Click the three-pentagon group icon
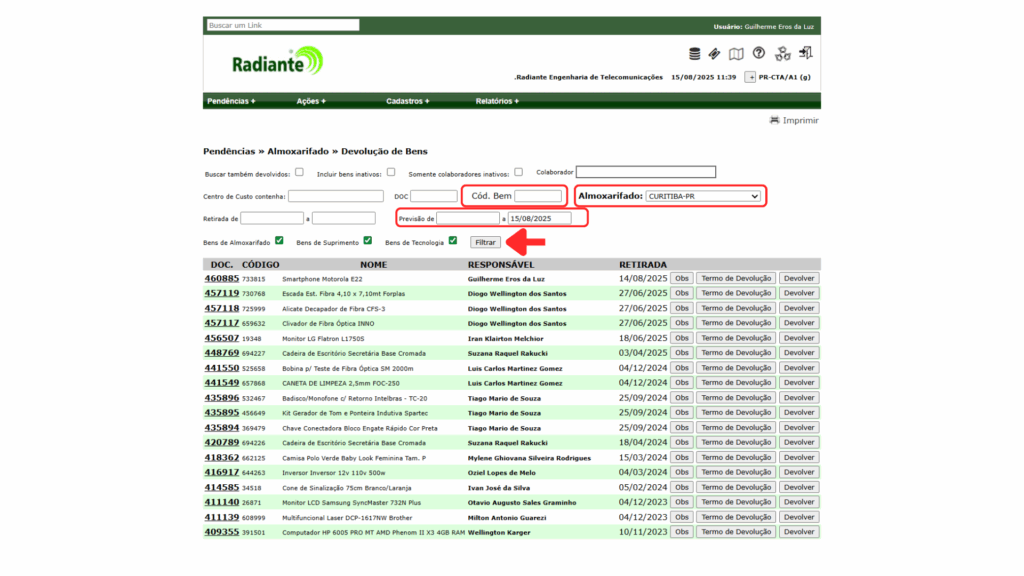Screen dimensions: 1024x576 [783, 54]
